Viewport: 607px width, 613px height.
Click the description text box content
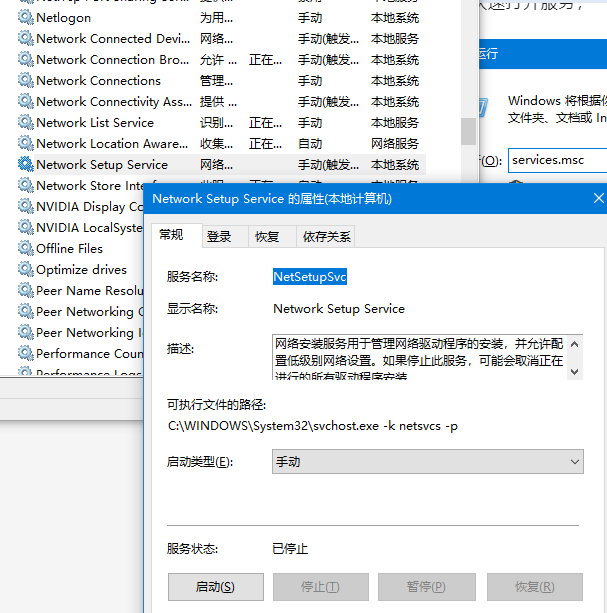pyautogui.click(x=419, y=357)
